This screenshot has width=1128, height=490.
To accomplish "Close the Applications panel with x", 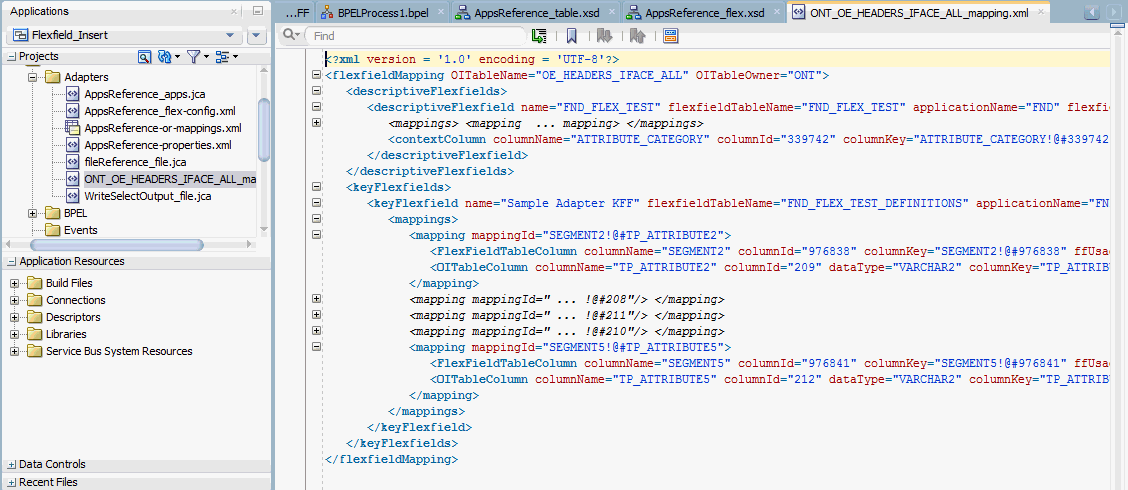I will 235,12.
